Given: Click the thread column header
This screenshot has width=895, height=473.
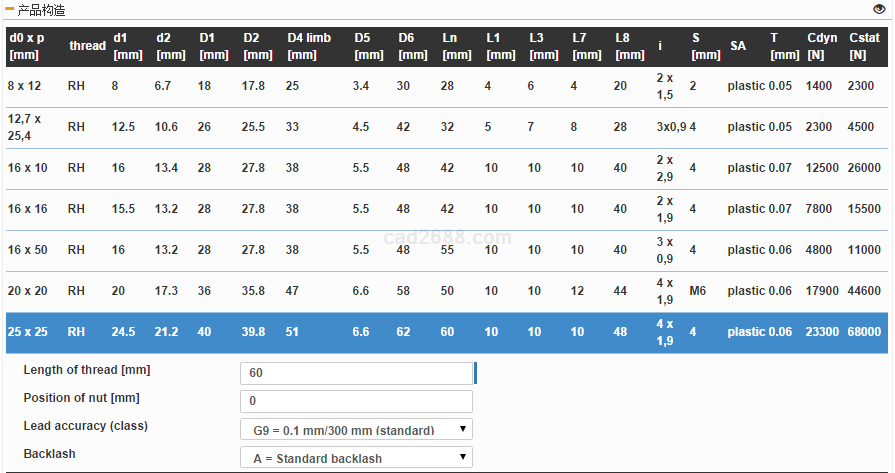Looking at the screenshot, I should point(87,46).
